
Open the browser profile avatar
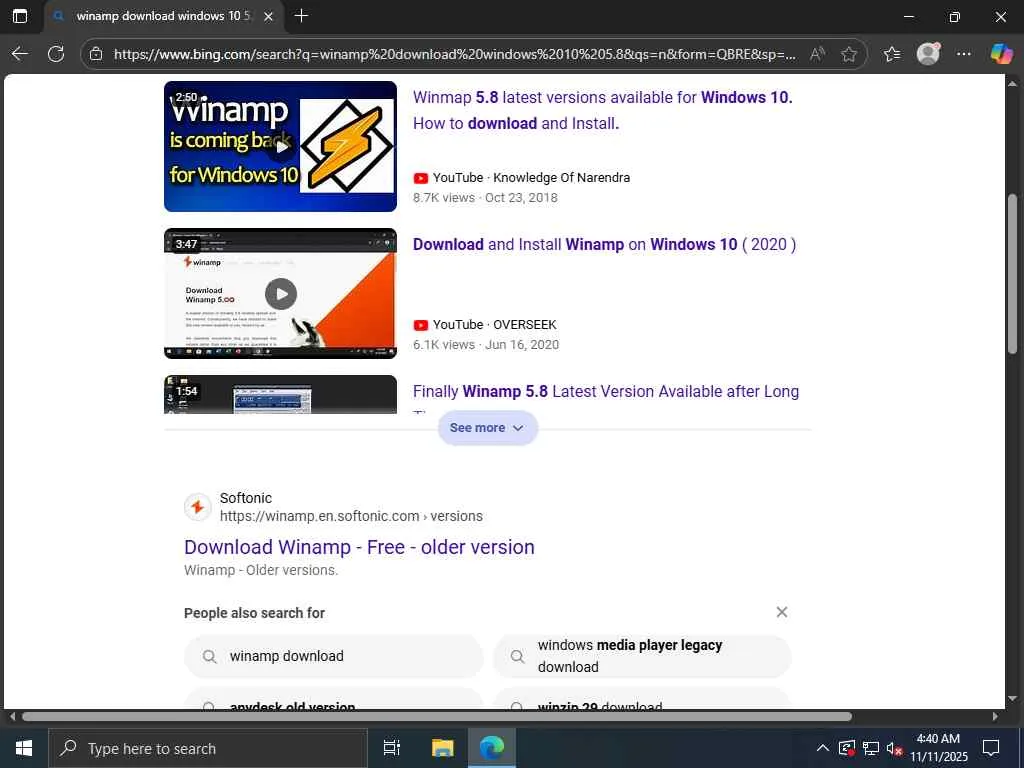[x=928, y=54]
